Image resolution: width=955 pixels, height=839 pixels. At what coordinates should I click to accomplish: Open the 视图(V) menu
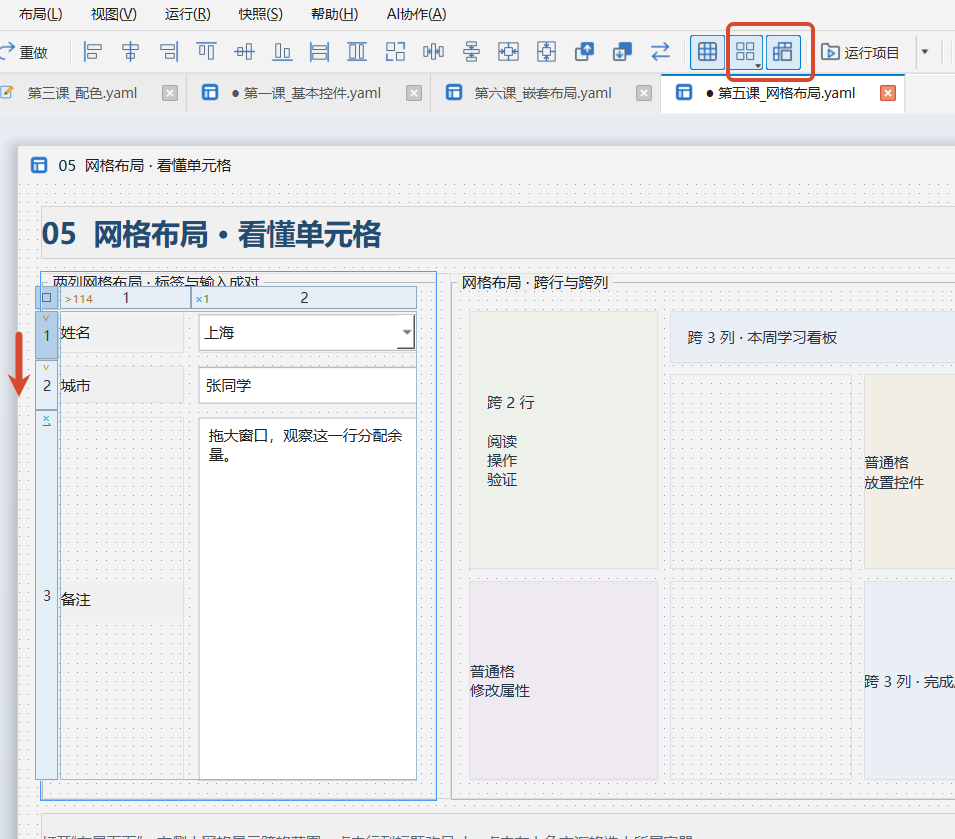pos(114,14)
